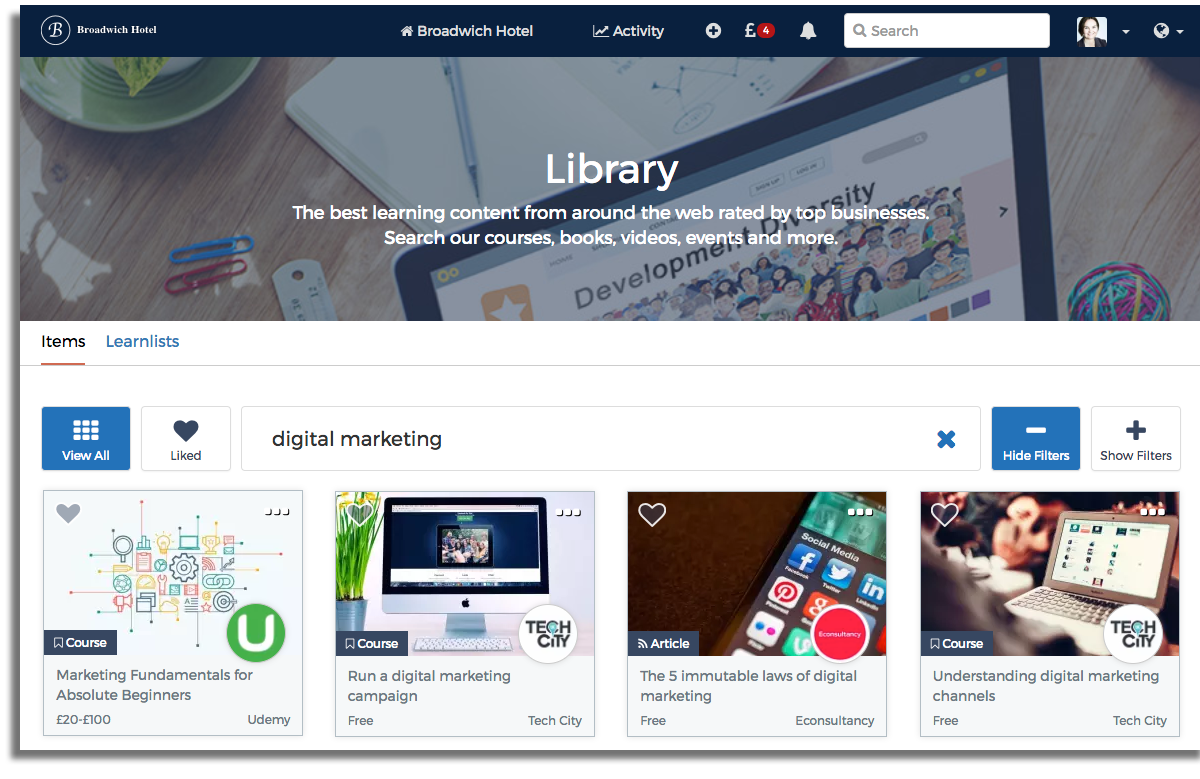Screen dimensions: 1200x779
Task: Click the globe language icon
Action: point(1161,30)
